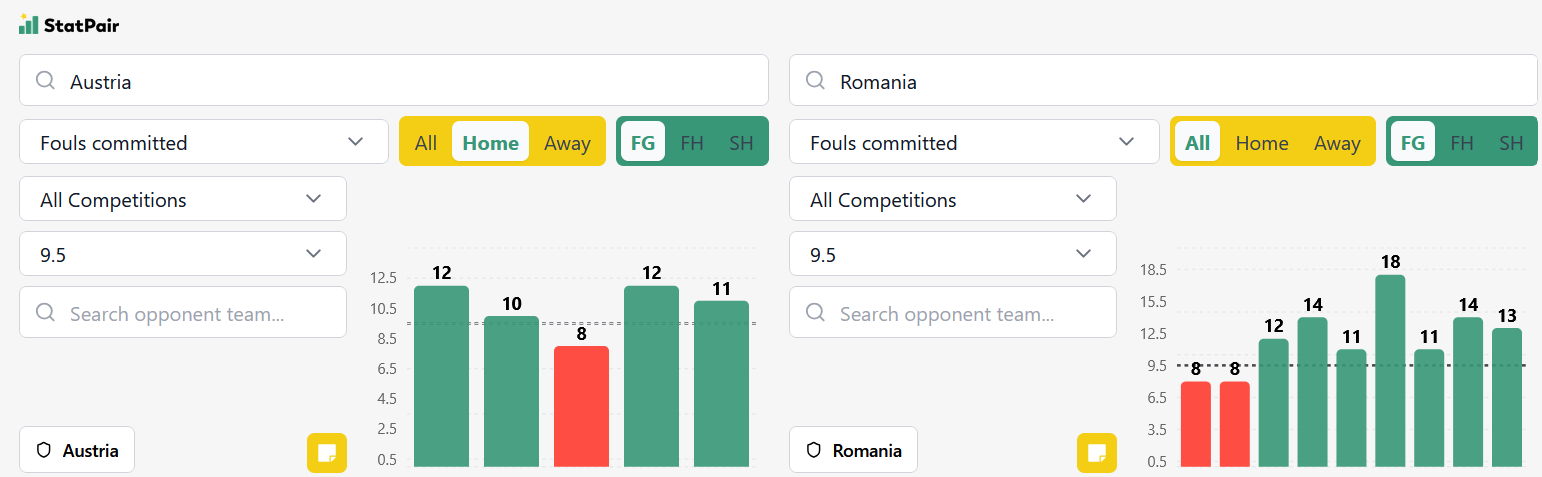1542x477 pixels.
Task: Open the yellow note icon beside Romania
Action: 1097,453
